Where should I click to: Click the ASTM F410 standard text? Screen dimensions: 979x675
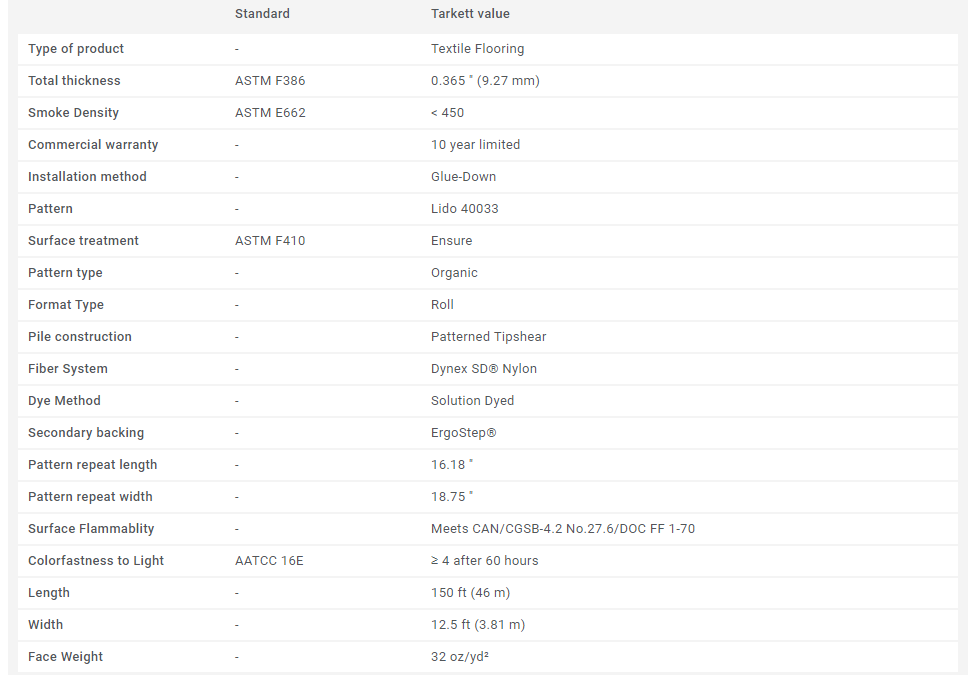[x=270, y=240]
